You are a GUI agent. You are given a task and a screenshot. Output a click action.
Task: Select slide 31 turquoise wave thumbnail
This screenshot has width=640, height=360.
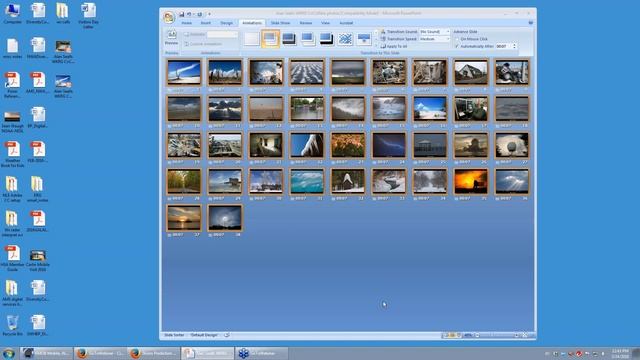(x=307, y=181)
